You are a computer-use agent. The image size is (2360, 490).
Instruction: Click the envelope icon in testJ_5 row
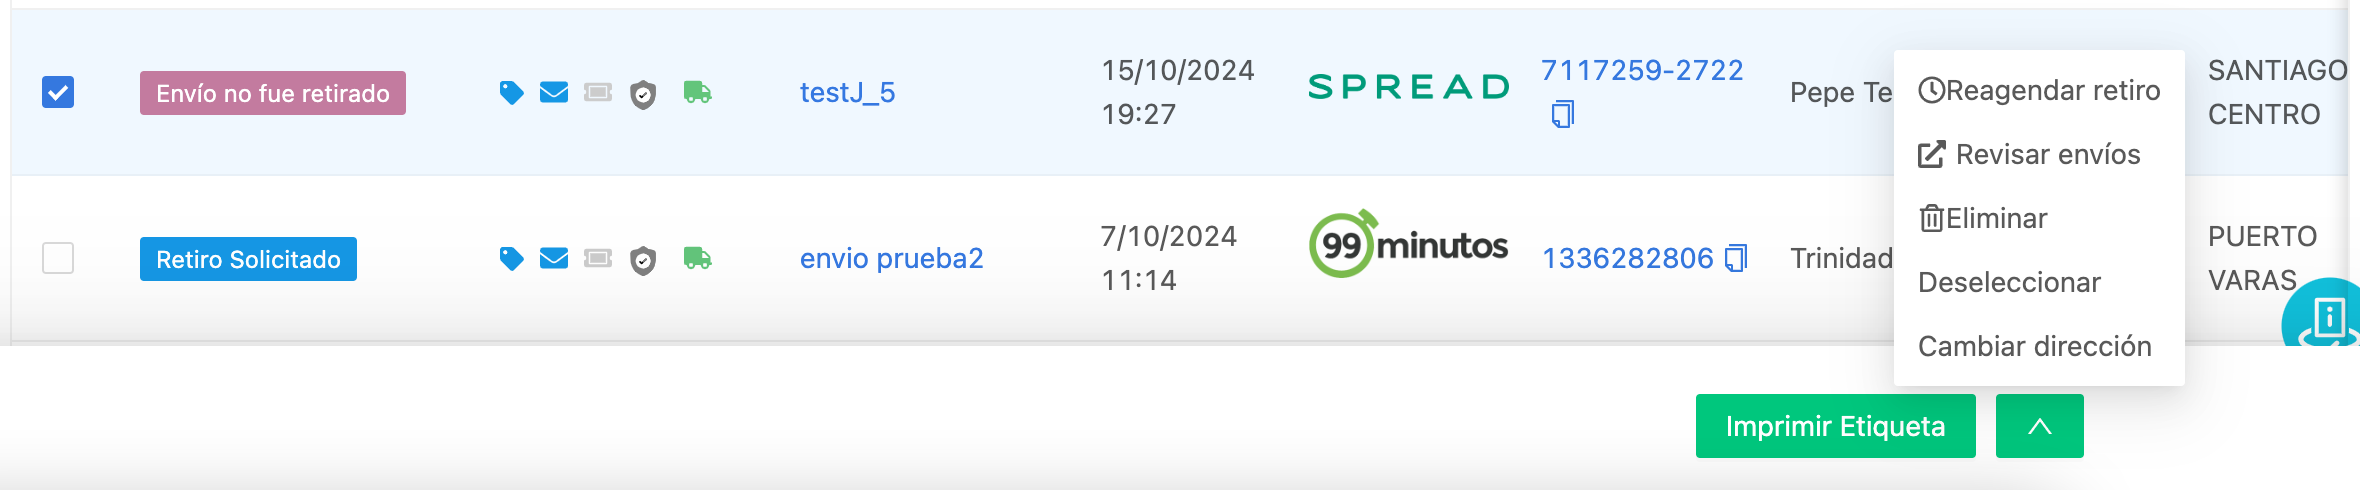pos(554,93)
